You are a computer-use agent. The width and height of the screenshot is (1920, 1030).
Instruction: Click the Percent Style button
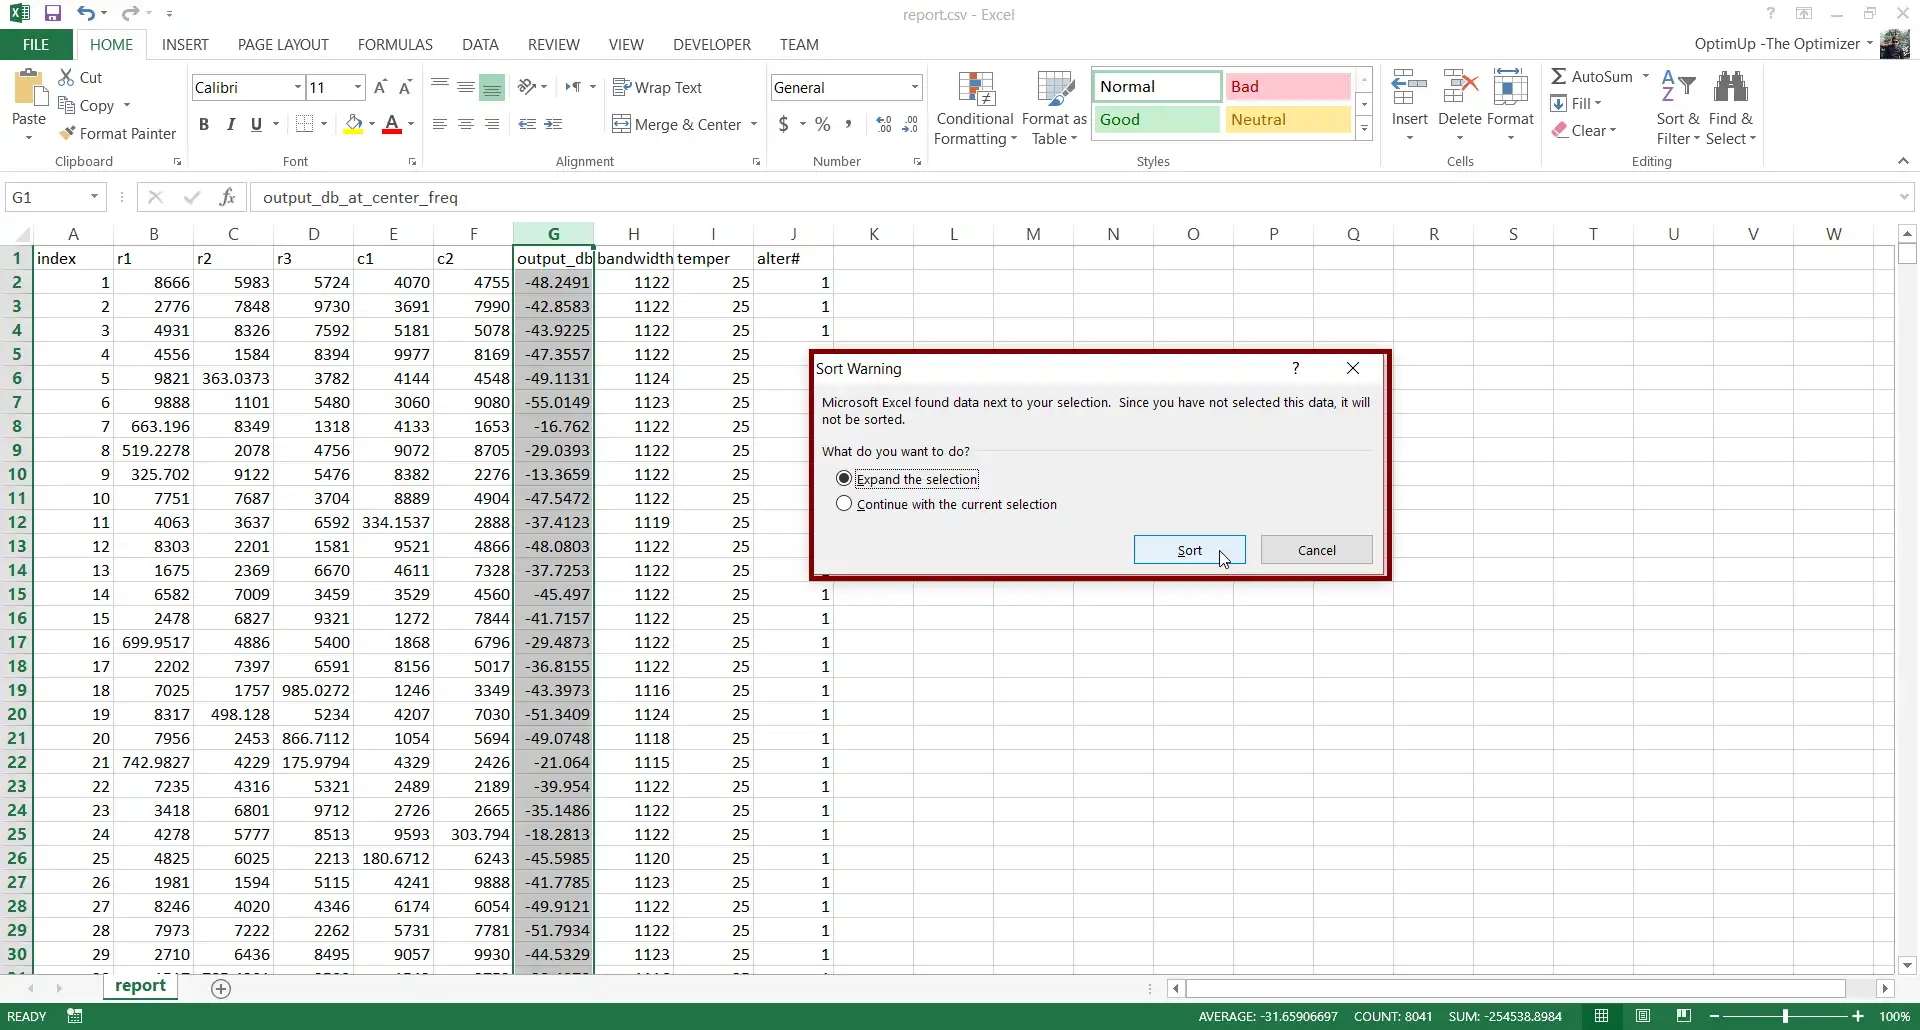822,124
